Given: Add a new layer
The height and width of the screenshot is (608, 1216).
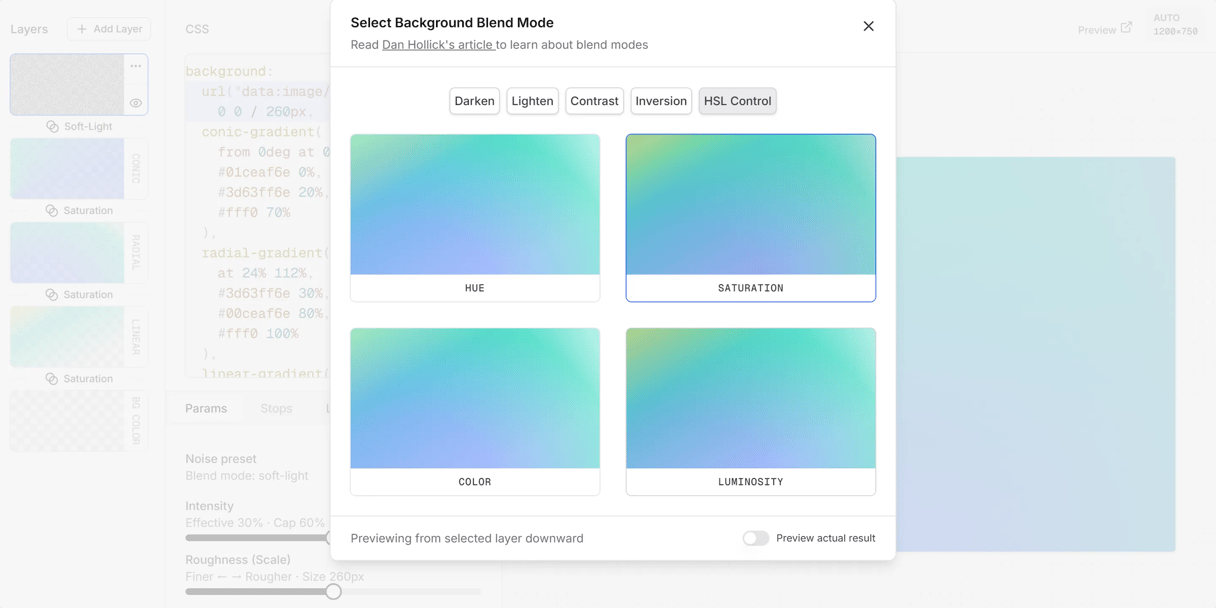Looking at the screenshot, I should coord(108,29).
